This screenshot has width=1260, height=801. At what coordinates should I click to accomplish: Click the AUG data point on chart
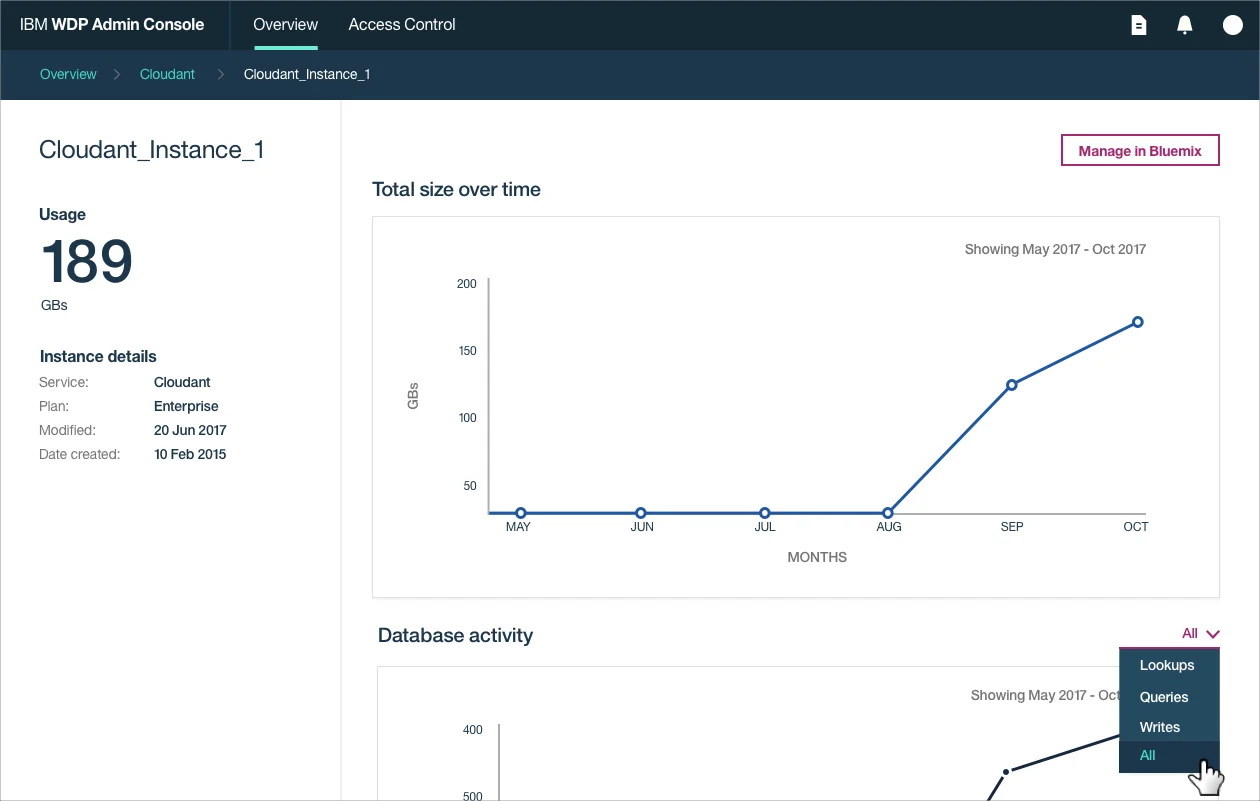pyautogui.click(x=888, y=513)
